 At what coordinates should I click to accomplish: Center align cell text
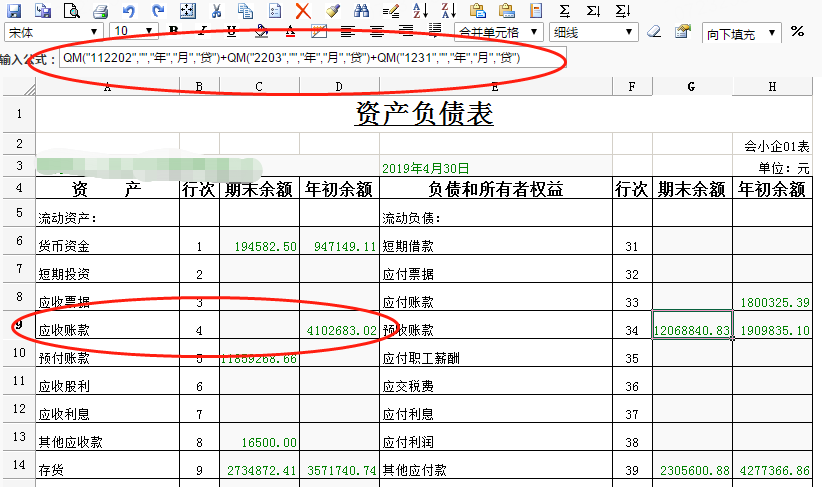coord(377,32)
